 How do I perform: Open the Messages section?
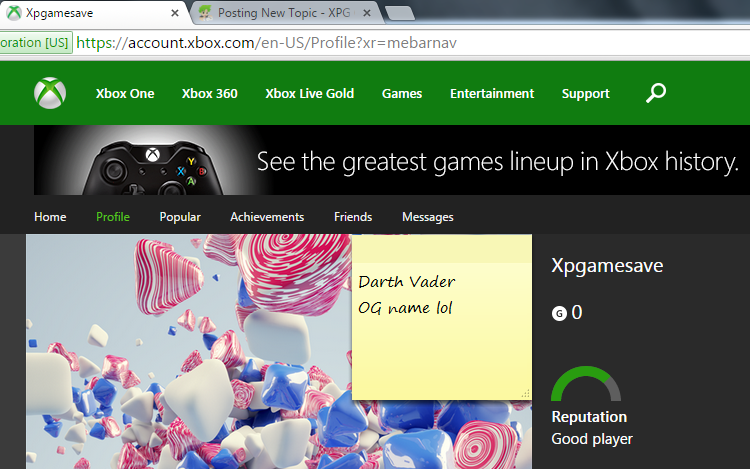[427, 217]
